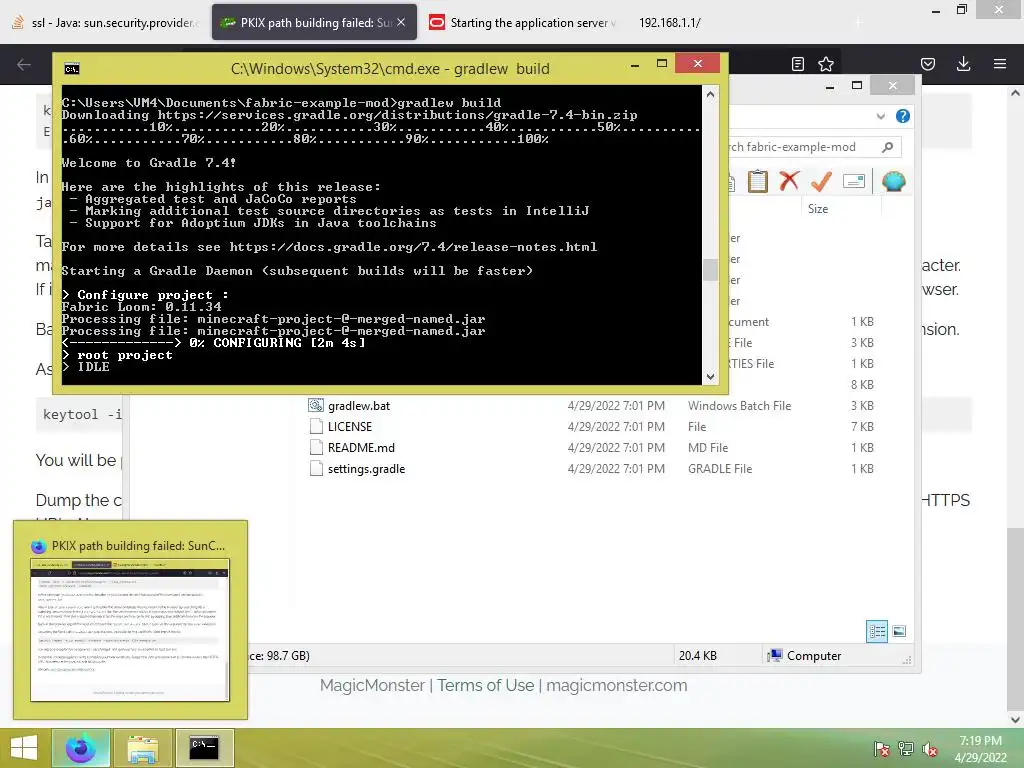Switch to the 'ssl - Java: sun.security.provider' tab
Image resolution: width=1024 pixels, height=768 pixels.
(x=106, y=22)
